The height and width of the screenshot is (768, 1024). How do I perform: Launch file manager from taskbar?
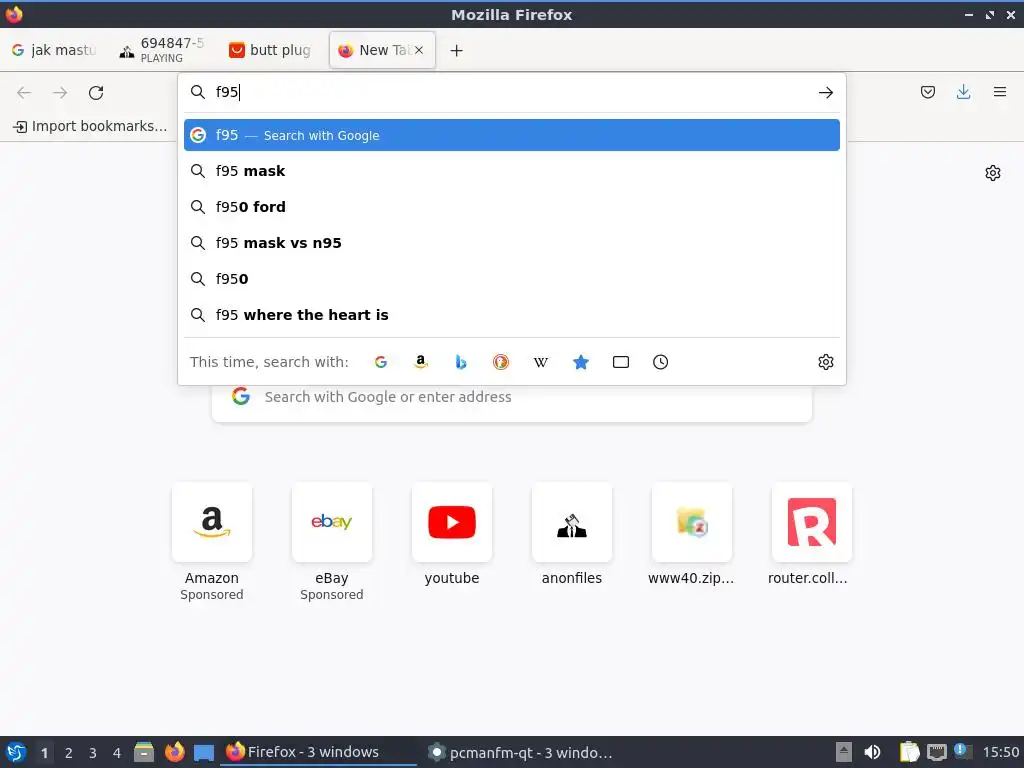[144, 752]
